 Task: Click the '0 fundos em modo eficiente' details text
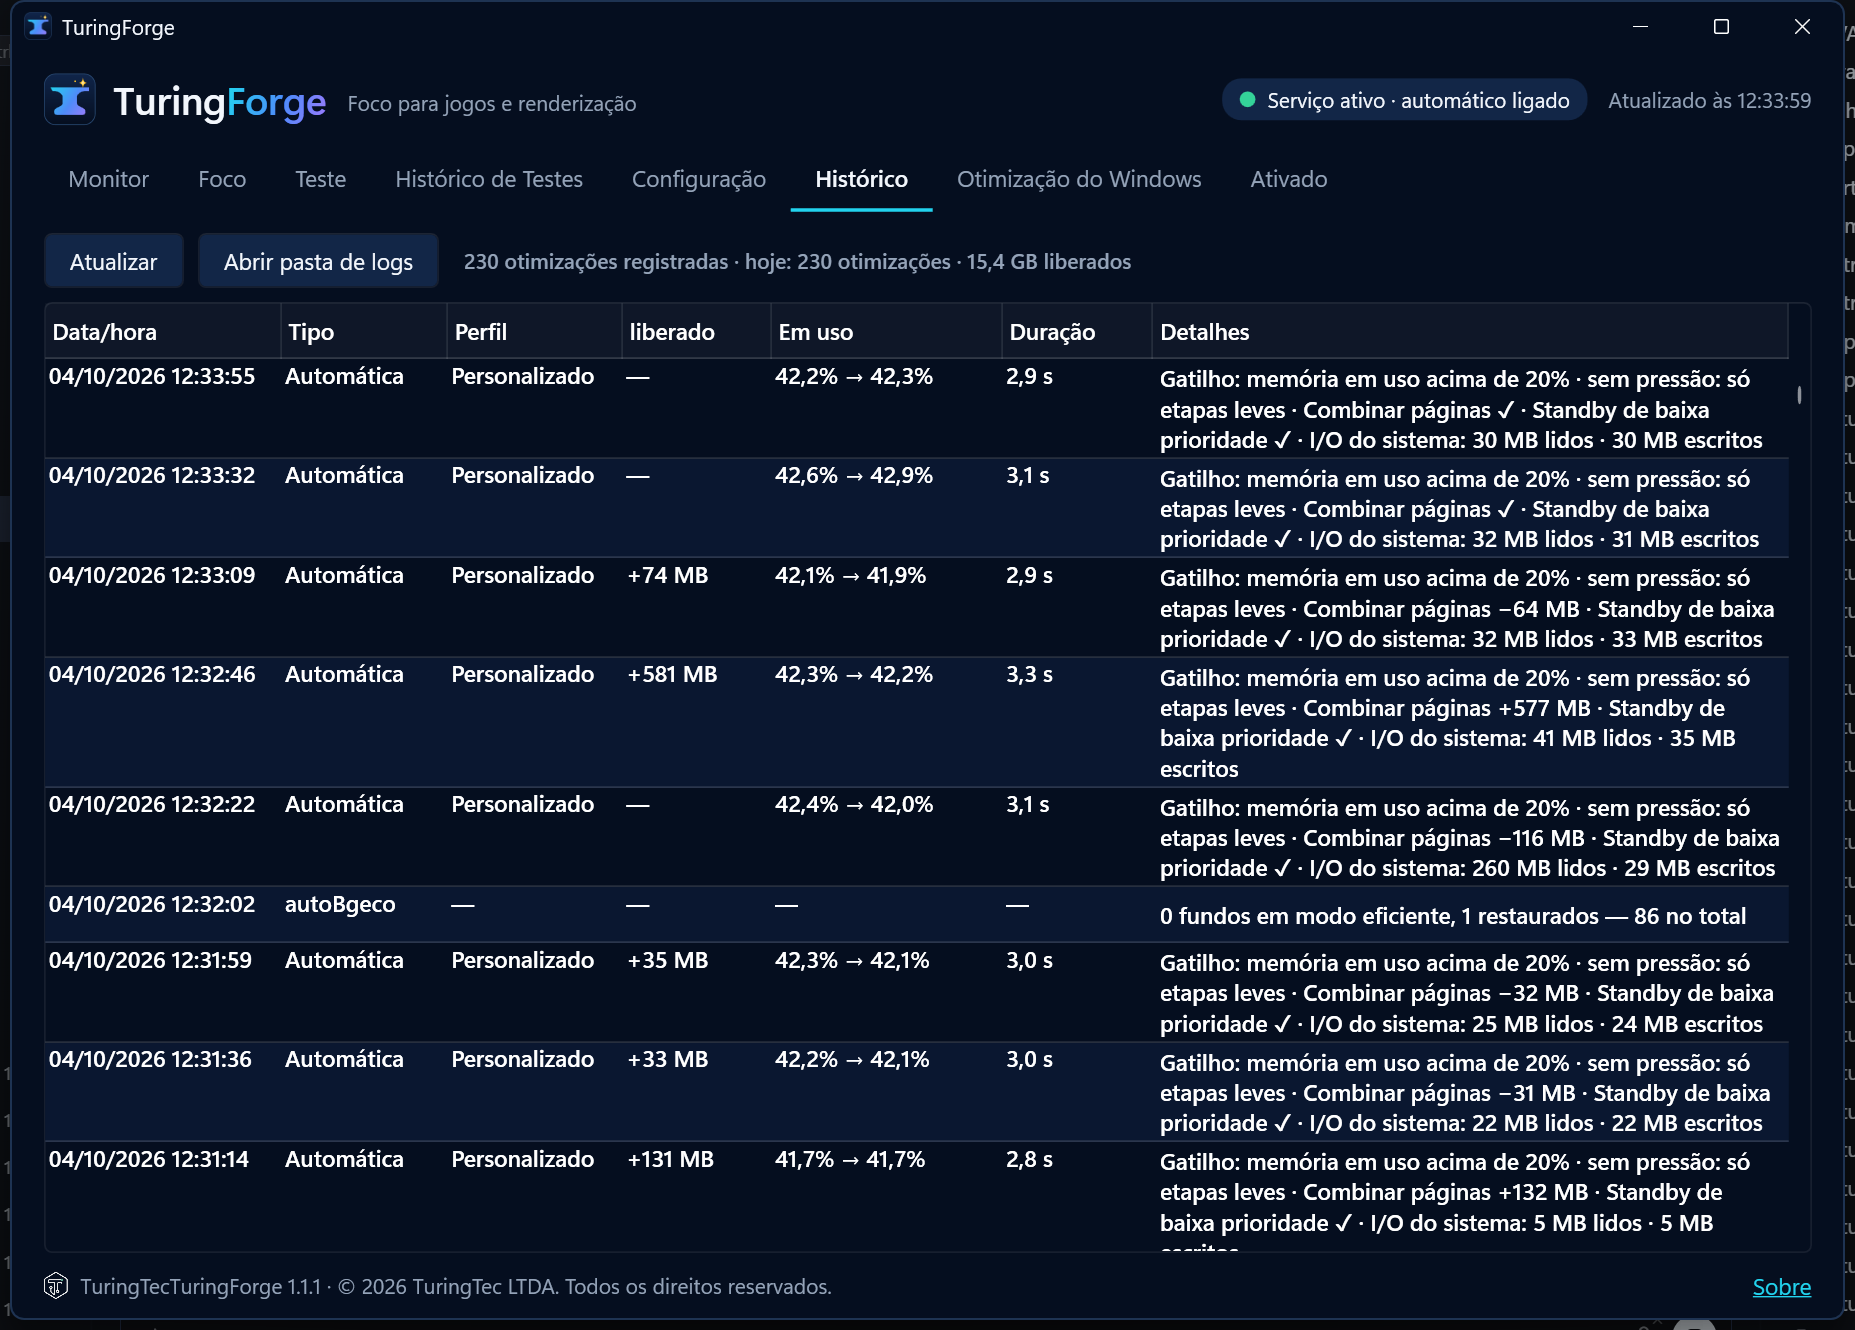click(1452, 916)
